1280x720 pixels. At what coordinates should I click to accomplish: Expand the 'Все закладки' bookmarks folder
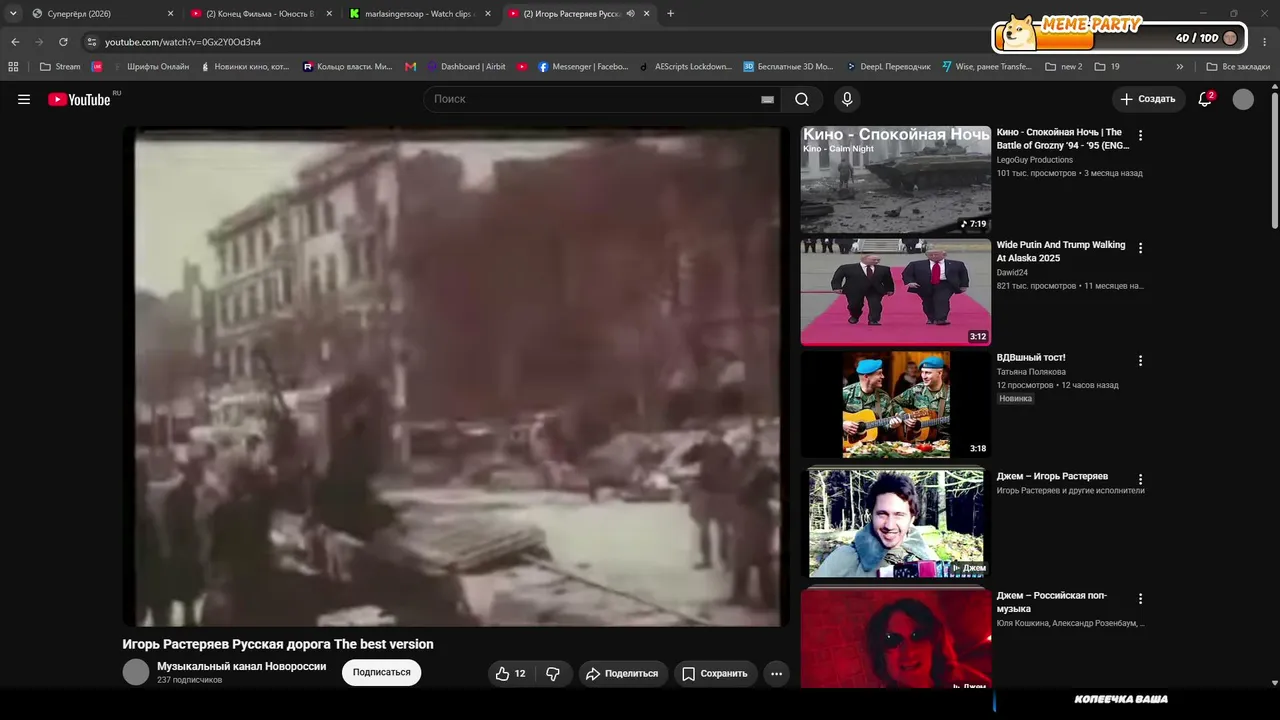[1238, 67]
